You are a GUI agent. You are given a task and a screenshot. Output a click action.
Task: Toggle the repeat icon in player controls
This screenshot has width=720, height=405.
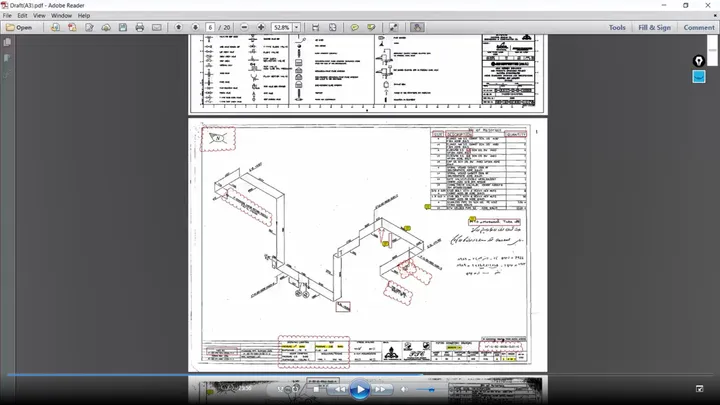tap(296, 389)
